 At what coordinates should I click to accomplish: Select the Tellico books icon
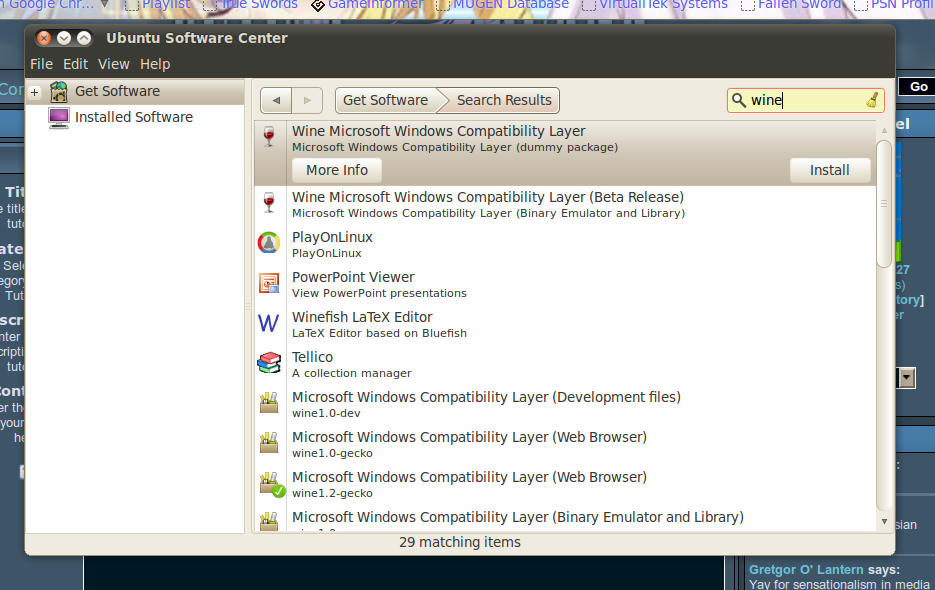click(269, 363)
